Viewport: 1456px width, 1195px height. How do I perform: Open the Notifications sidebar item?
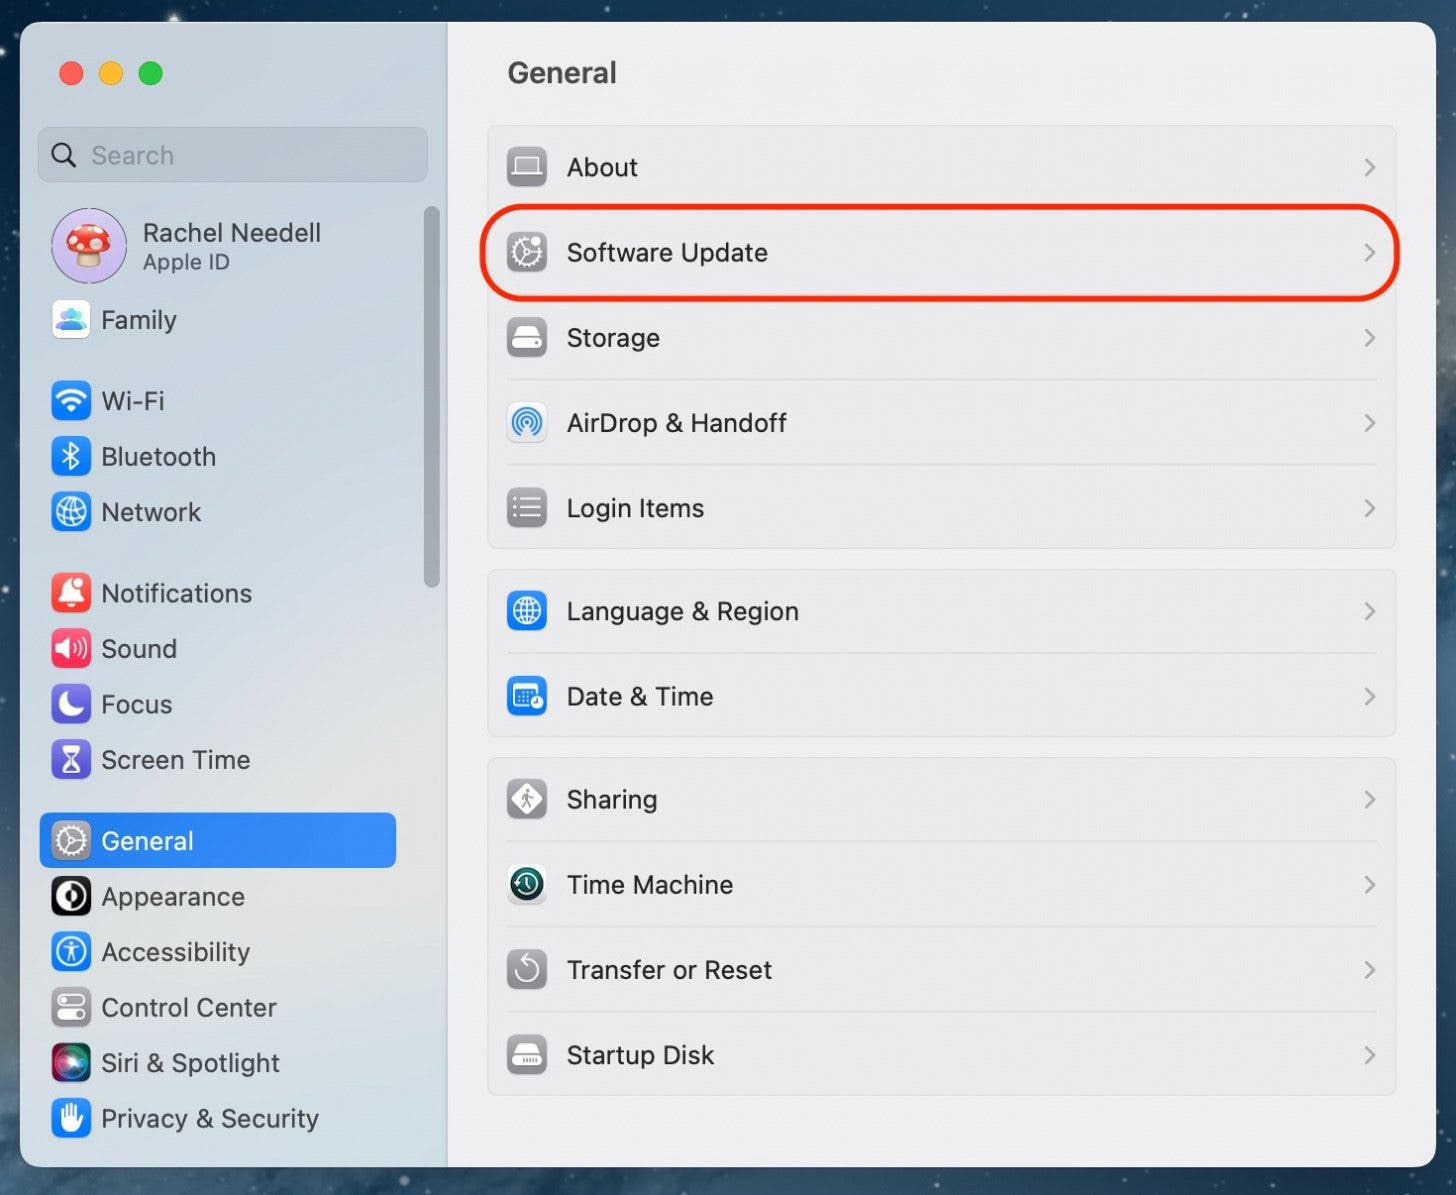(176, 593)
